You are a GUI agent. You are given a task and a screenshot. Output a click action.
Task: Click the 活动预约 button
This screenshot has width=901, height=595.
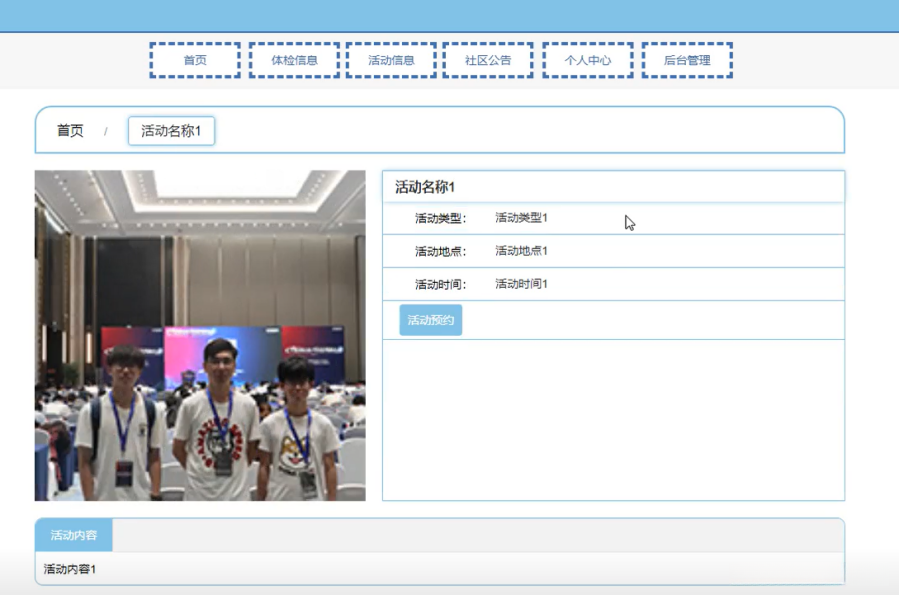pos(430,320)
